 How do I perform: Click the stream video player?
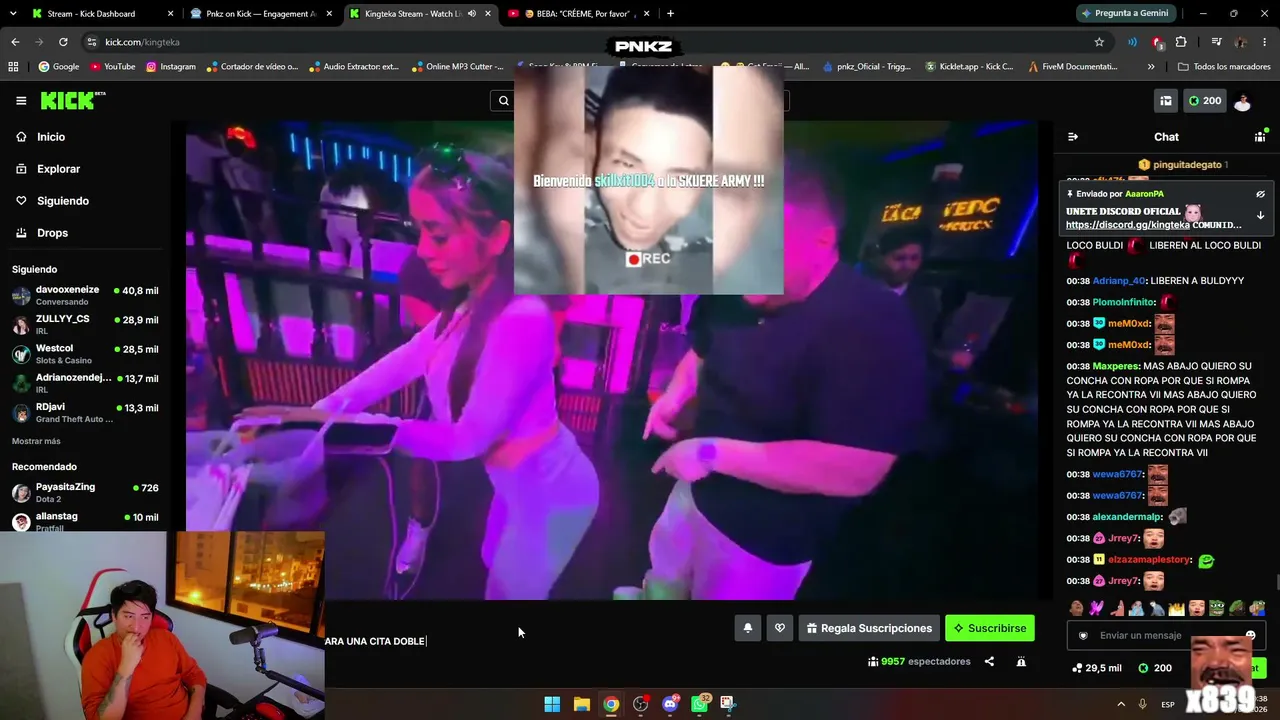click(611, 360)
